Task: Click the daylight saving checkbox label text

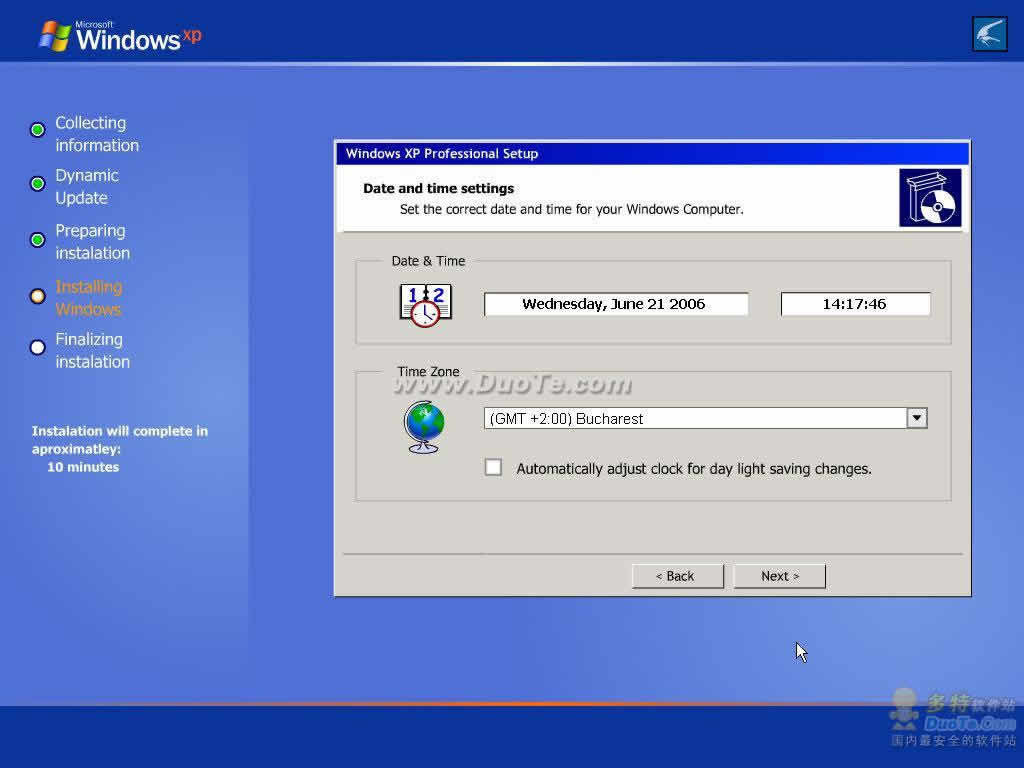Action: [694, 469]
